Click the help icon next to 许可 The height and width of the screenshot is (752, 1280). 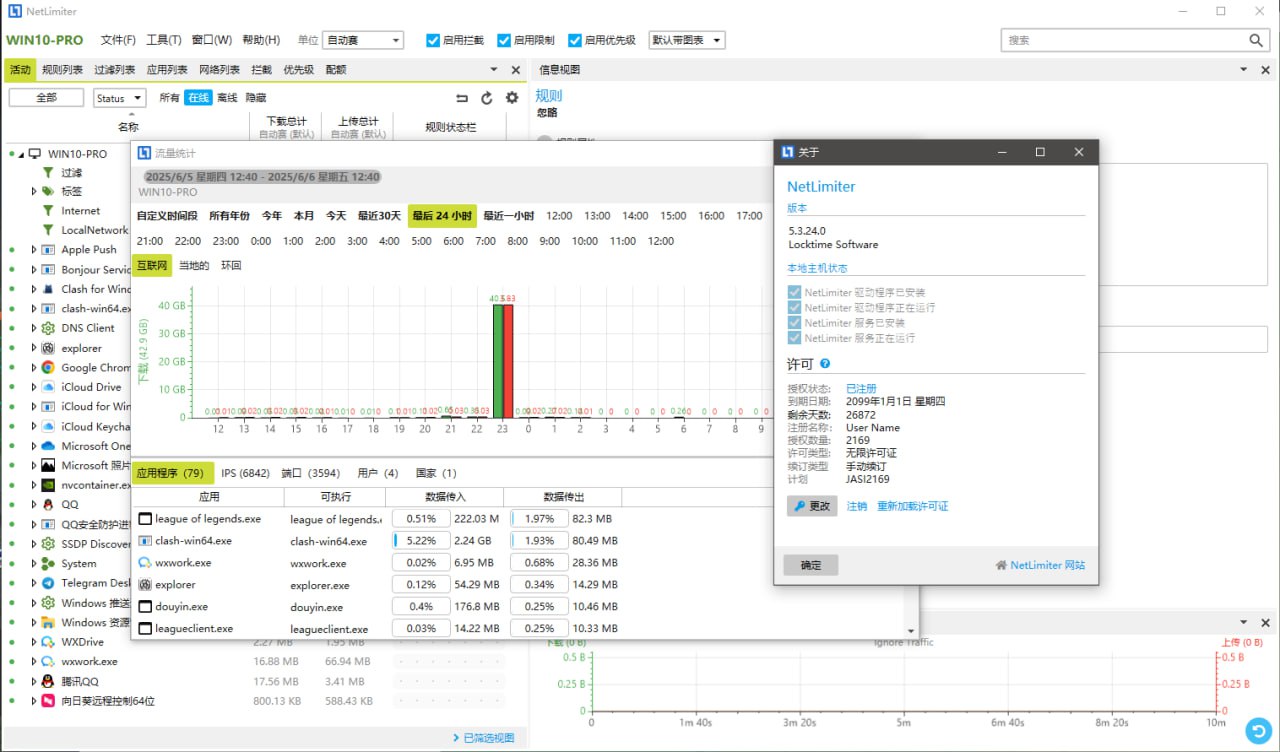coord(825,364)
